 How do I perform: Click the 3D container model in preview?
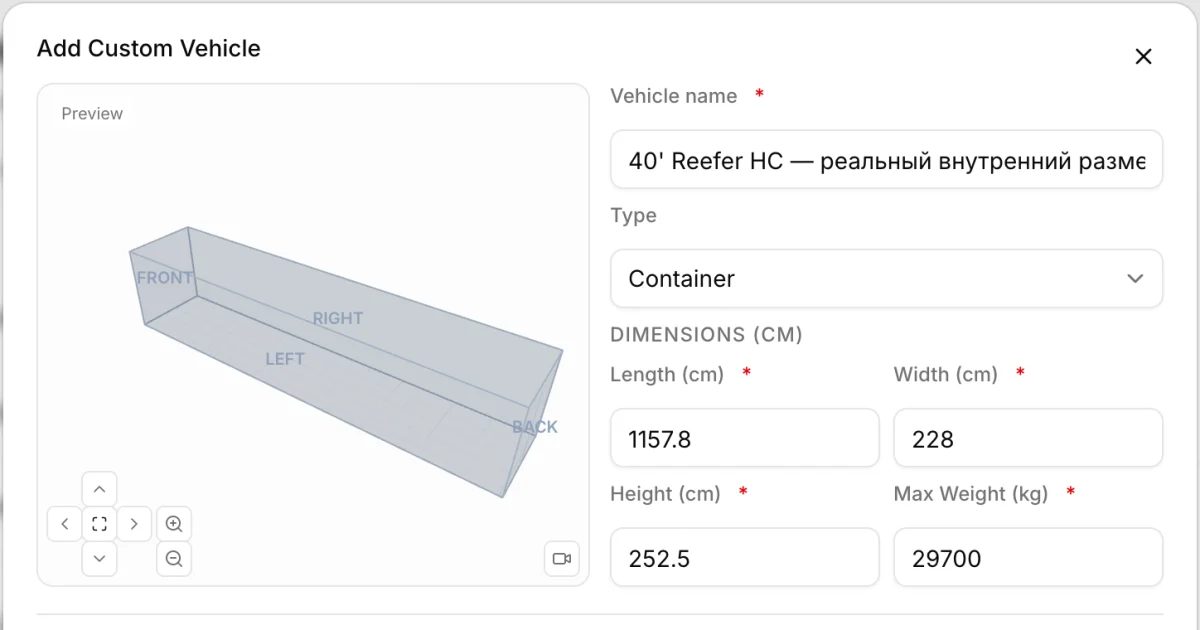pyautogui.click(x=346, y=360)
